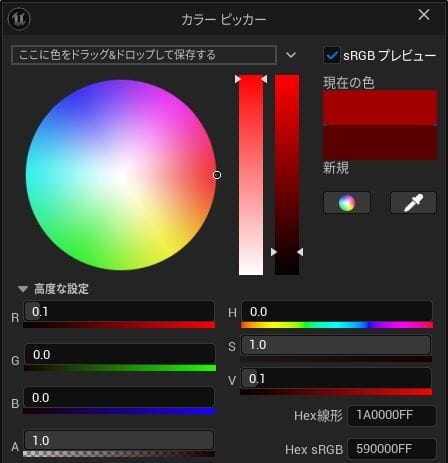Viewport: 448px width, 463px height.
Task: Switch to color wheel mode button
Action: (347, 202)
